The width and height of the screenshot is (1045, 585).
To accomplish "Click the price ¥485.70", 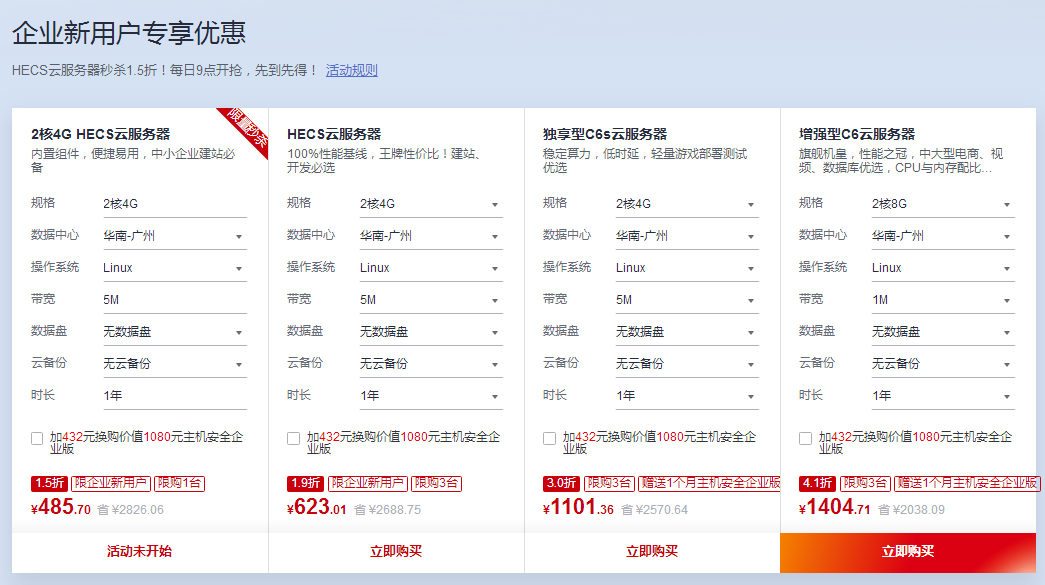I will coord(61,508).
